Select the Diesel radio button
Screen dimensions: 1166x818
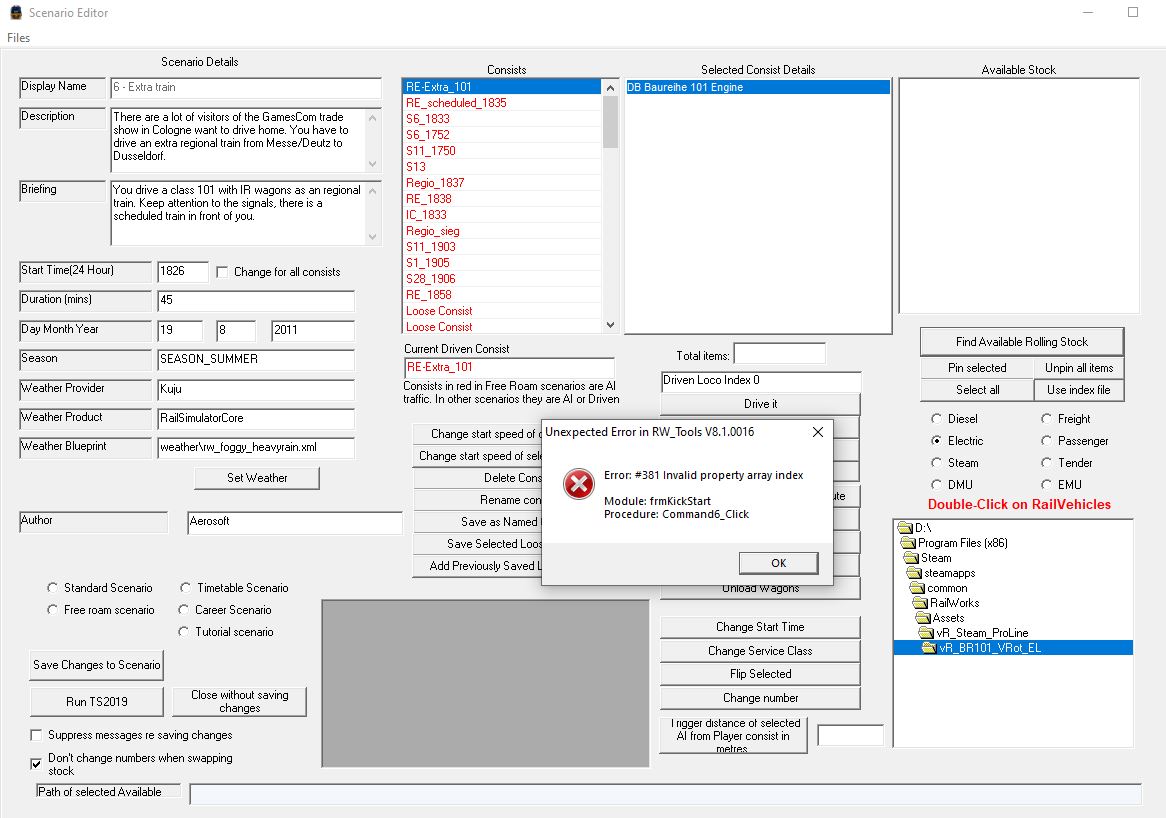coord(936,419)
